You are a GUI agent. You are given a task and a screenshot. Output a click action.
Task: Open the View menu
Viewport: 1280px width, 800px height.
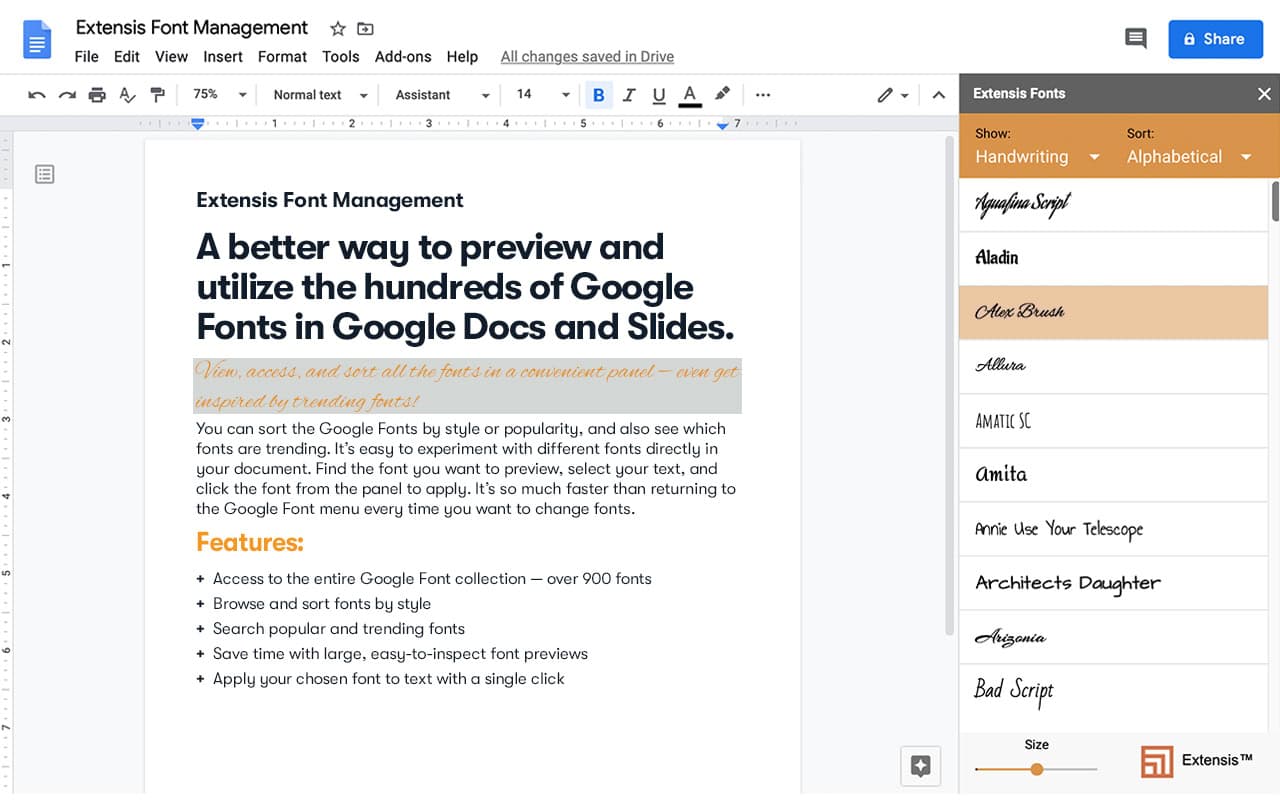[171, 57]
